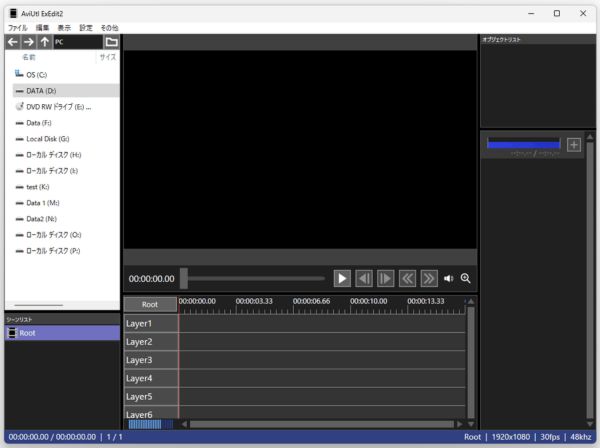Click the 00:00:06.66 ruler mark
Image resolution: width=600 pixels, height=448 pixels.
pos(311,301)
